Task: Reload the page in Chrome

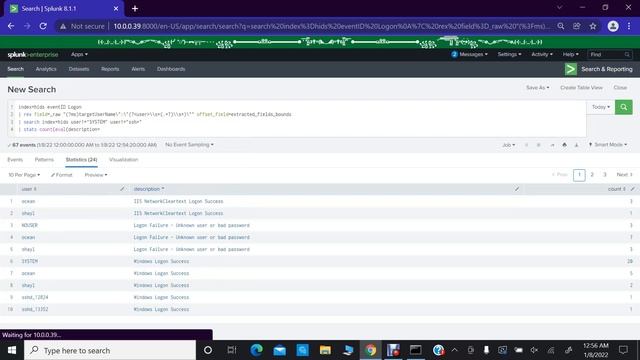Action: pyautogui.click(x=43, y=26)
